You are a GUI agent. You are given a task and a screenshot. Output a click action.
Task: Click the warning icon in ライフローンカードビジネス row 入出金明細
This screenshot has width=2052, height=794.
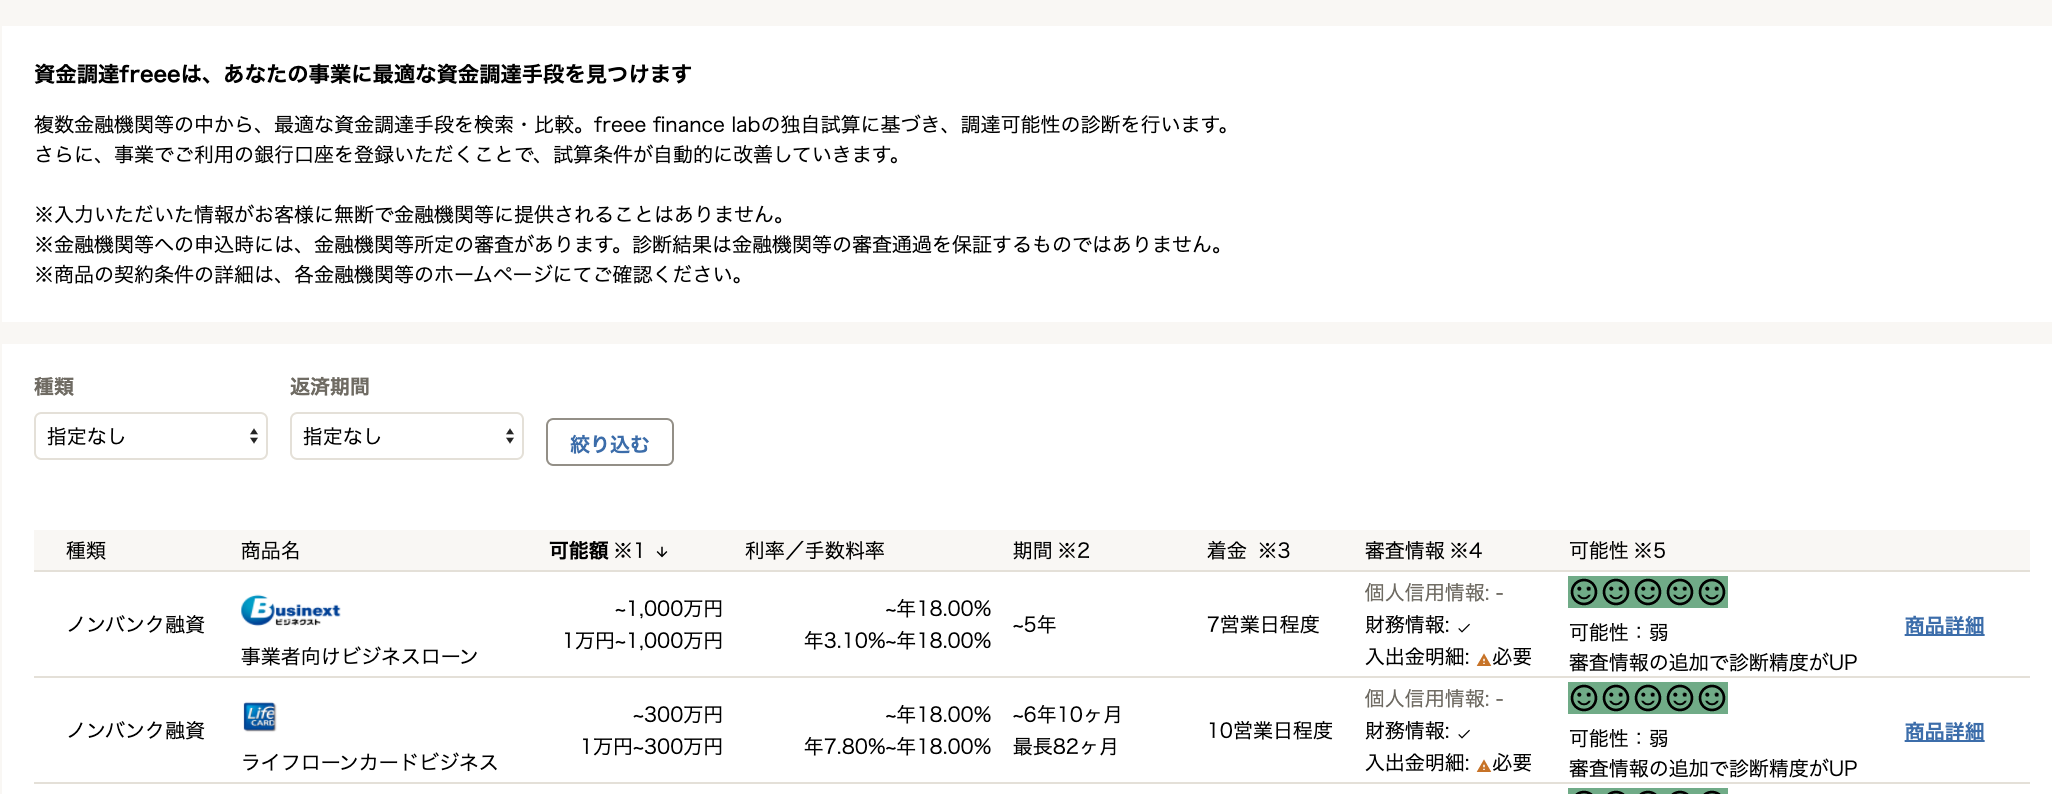[1484, 764]
